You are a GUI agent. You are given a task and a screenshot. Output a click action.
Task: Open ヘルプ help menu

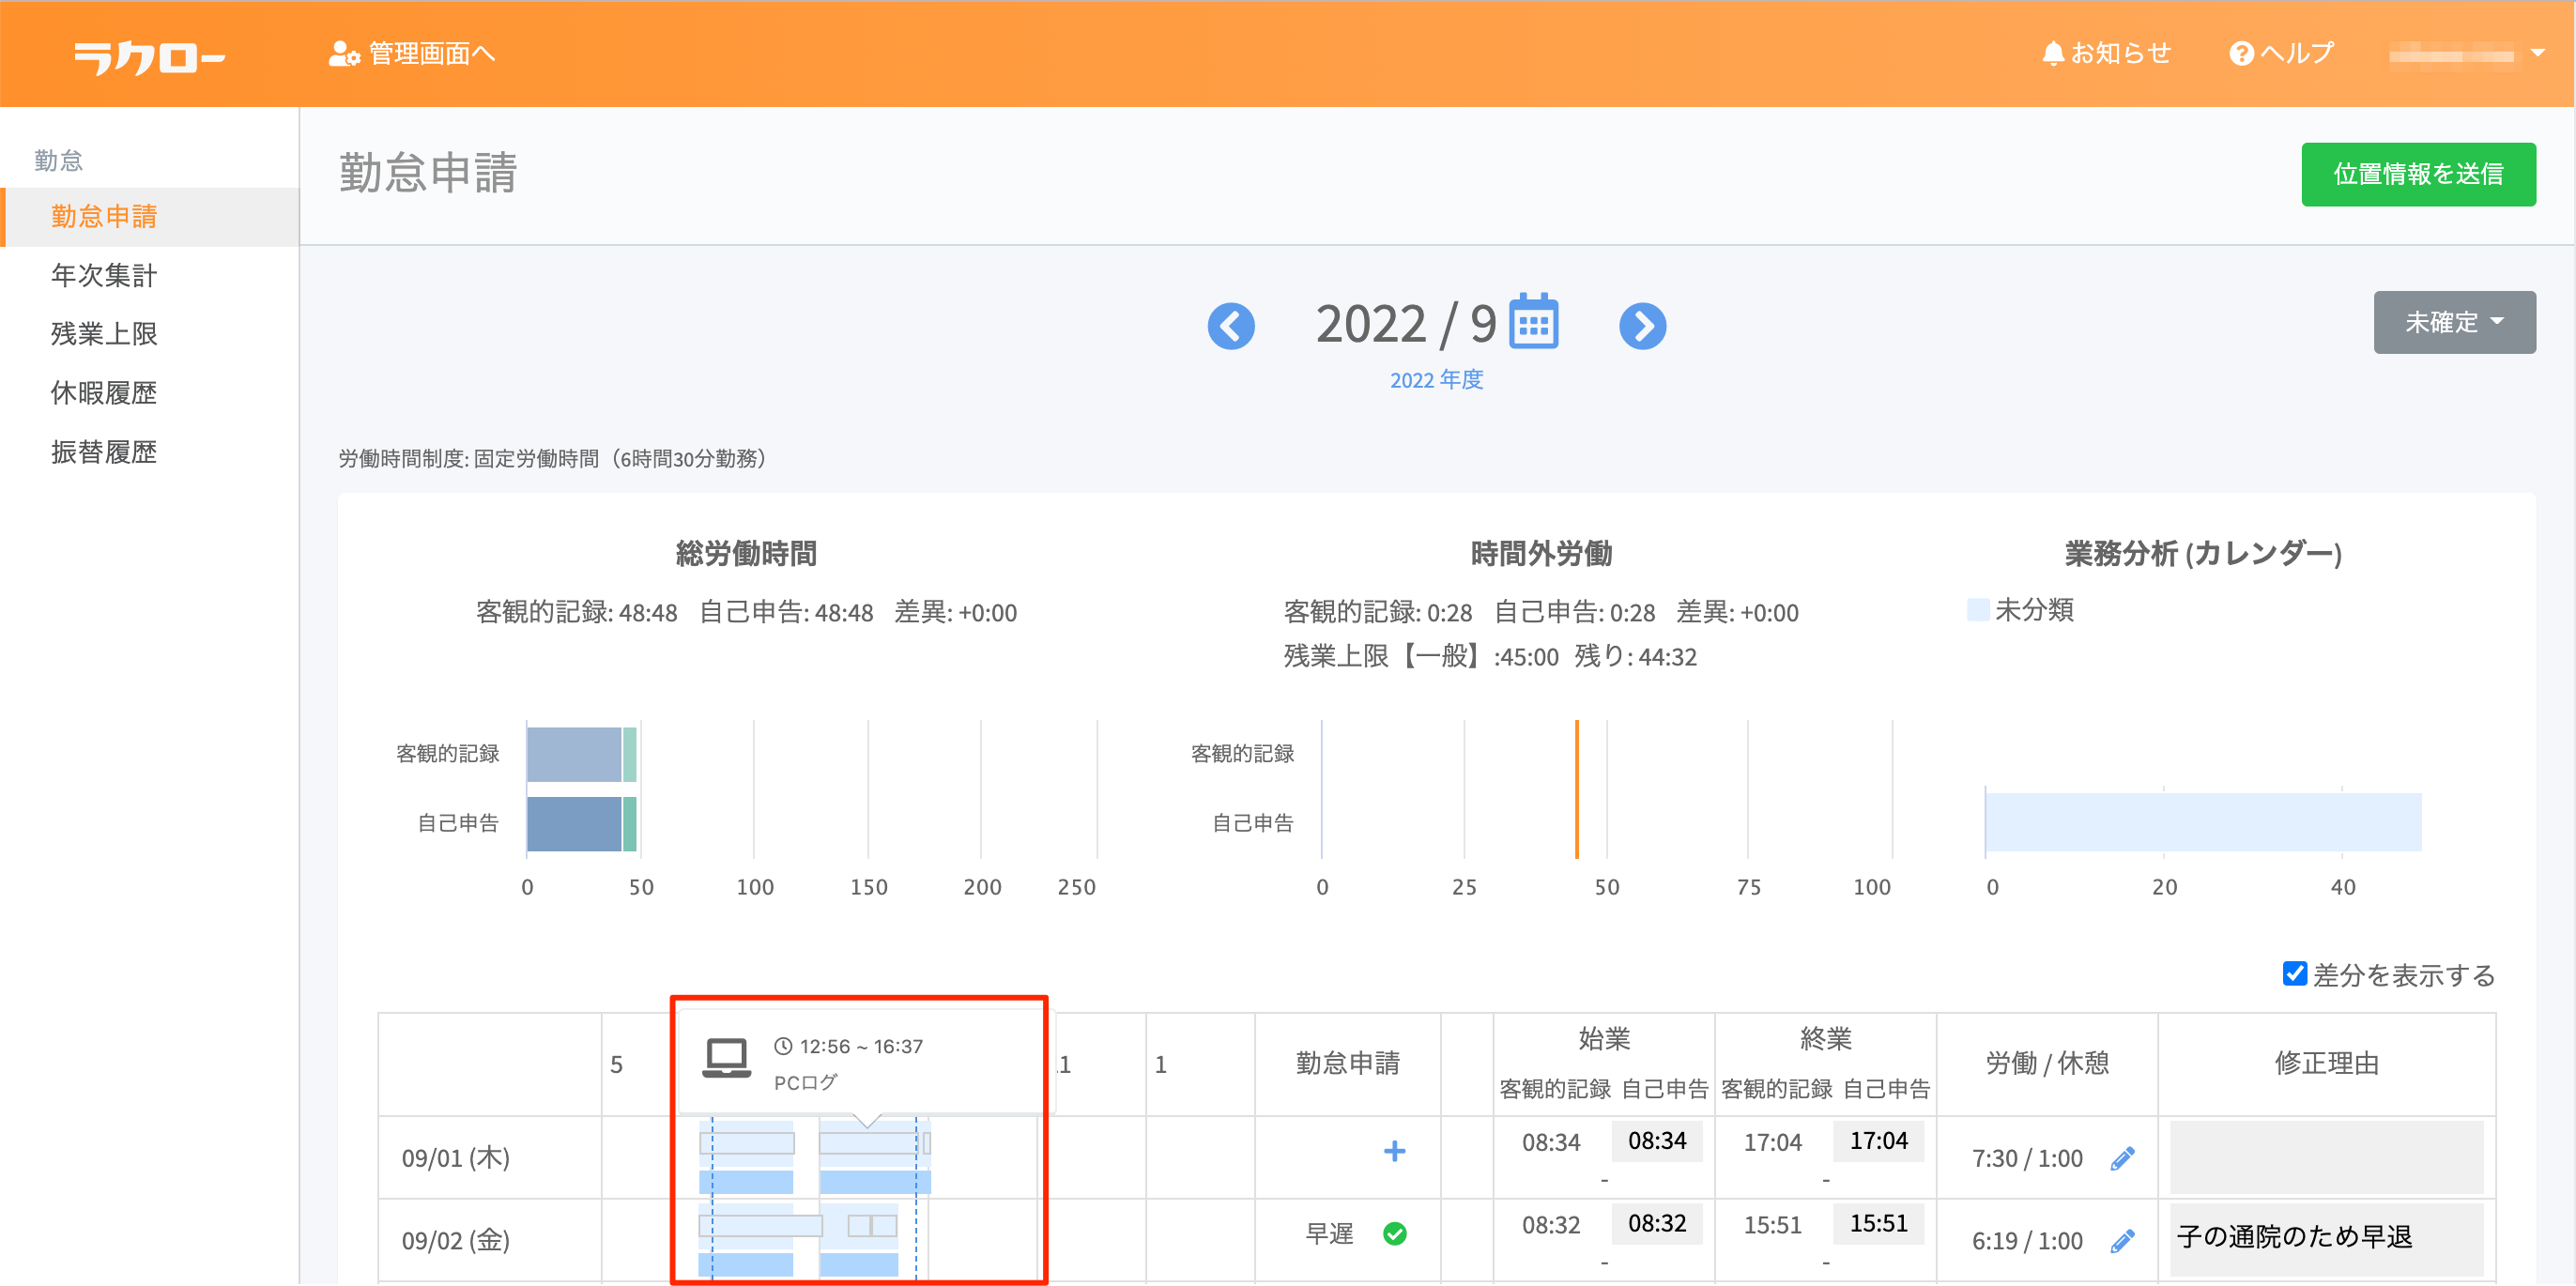2281,53
